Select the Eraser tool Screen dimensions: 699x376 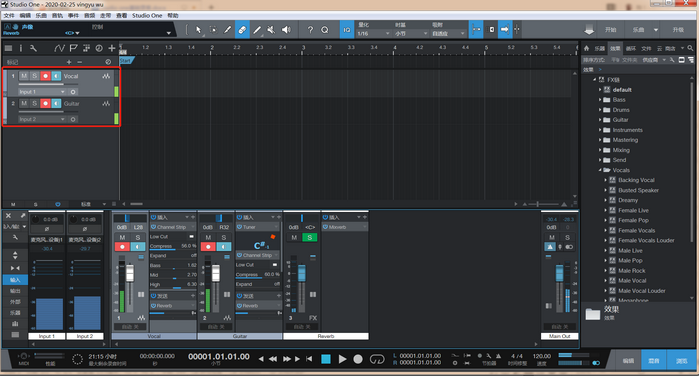(x=242, y=30)
